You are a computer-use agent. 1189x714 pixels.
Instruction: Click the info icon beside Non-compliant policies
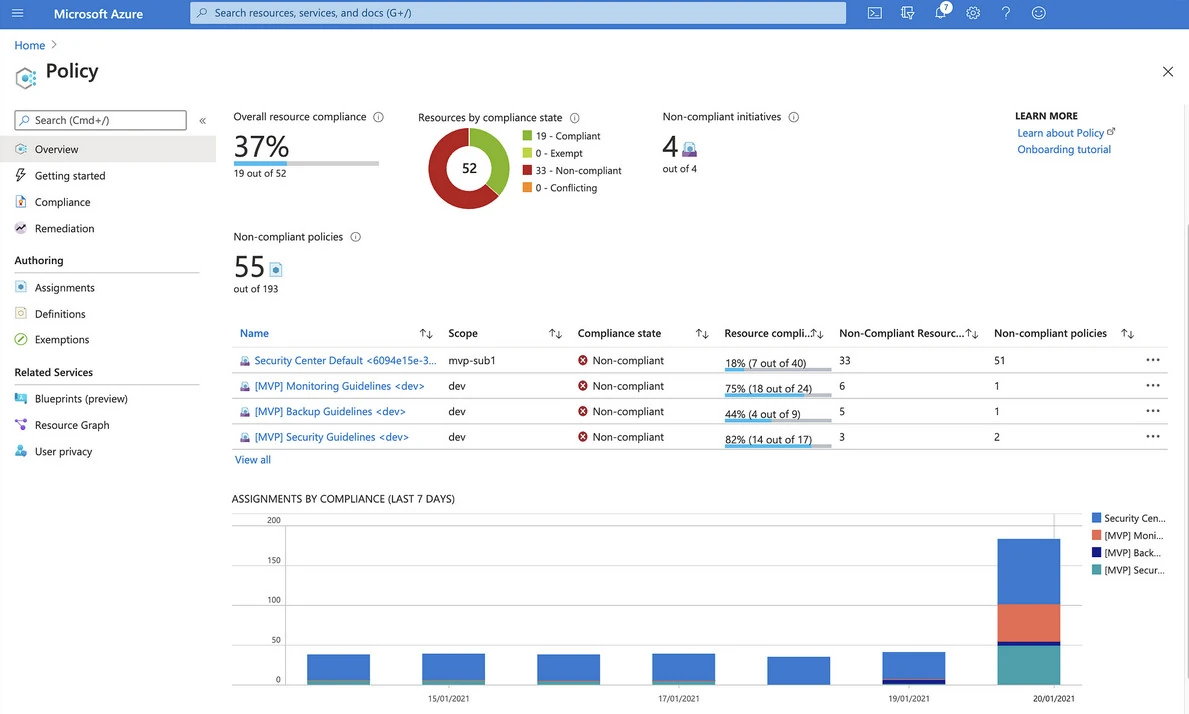point(356,236)
